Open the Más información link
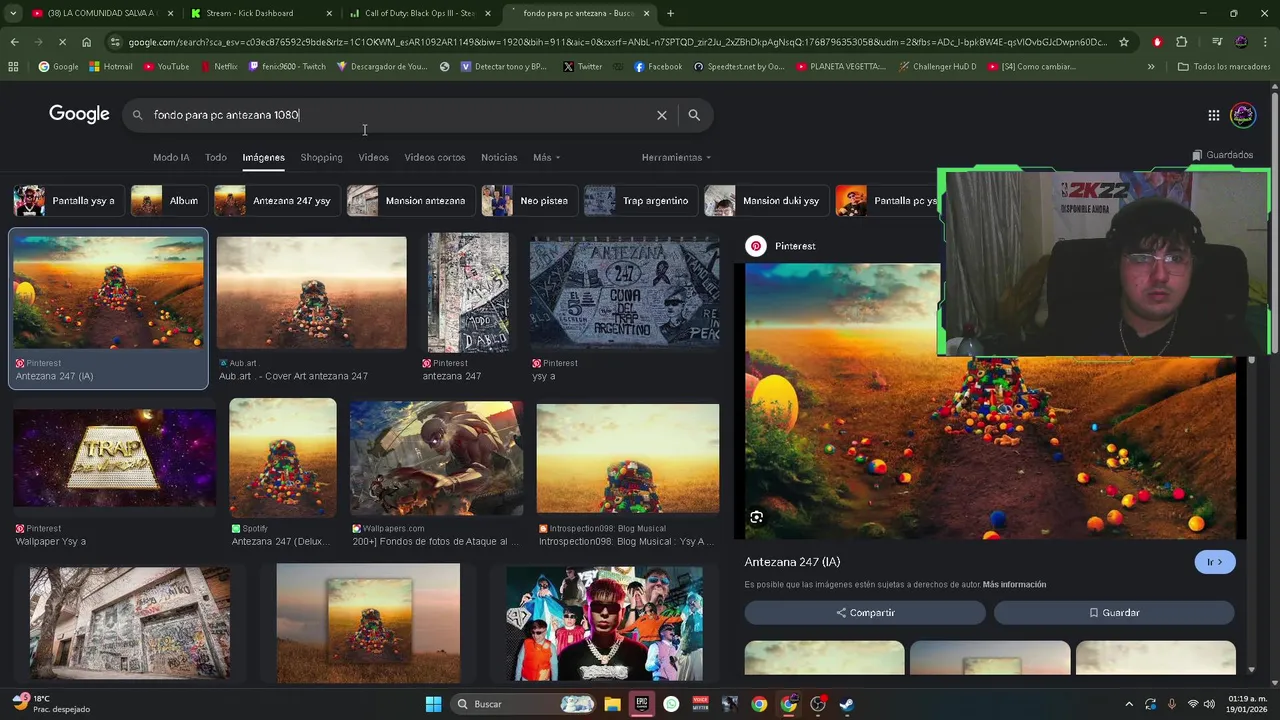This screenshot has height=720, width=1280. [1014, 584]
